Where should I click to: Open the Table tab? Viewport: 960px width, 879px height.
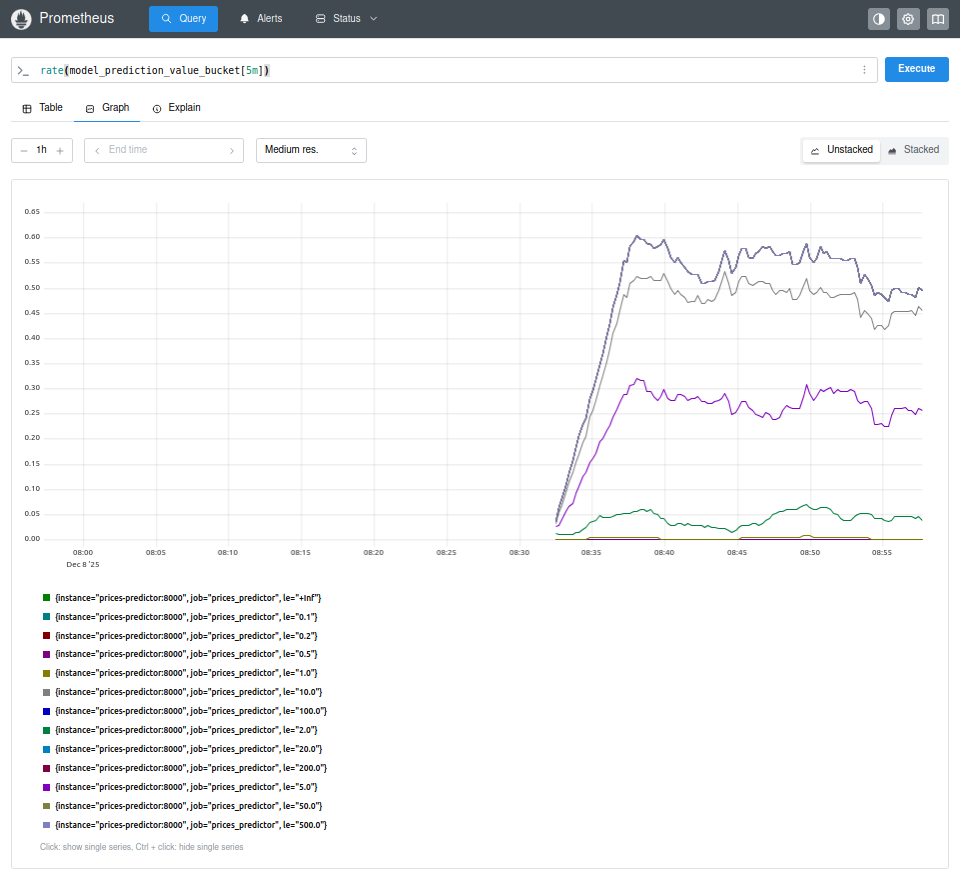42,108
